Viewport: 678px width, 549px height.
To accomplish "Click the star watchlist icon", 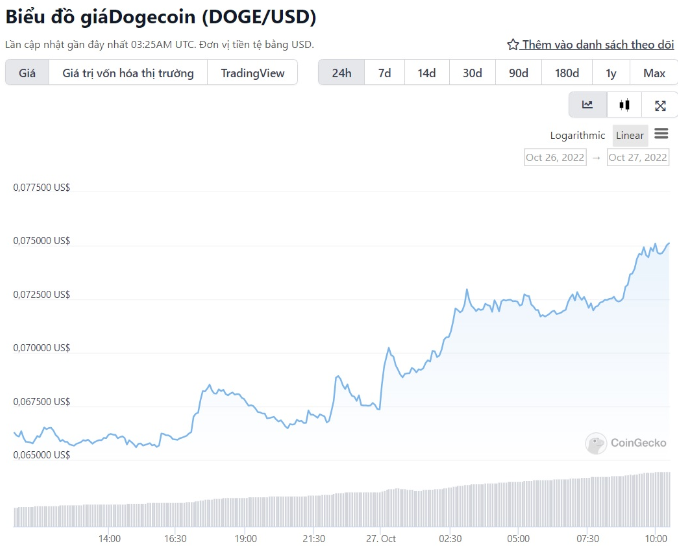I will click(513, 45).
